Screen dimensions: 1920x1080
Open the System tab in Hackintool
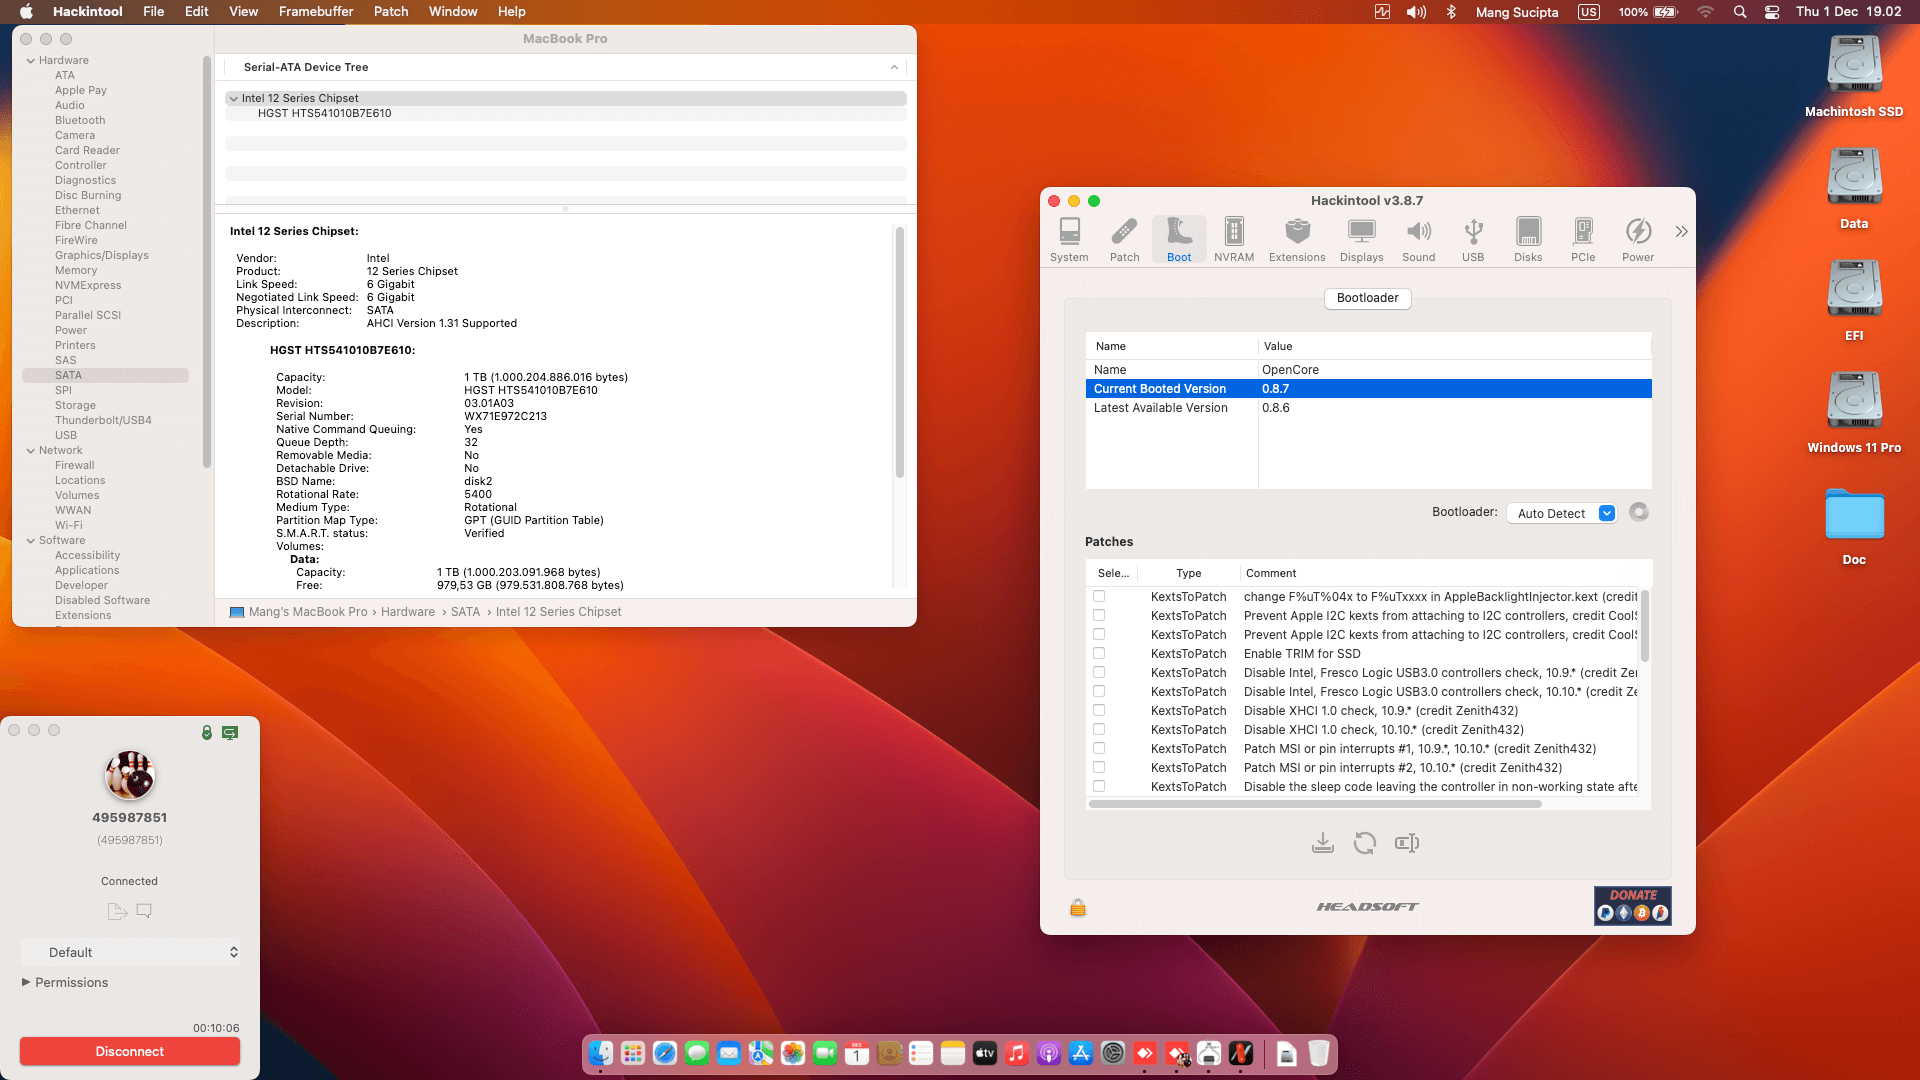pyautogui.click(x=1069, y=240)
